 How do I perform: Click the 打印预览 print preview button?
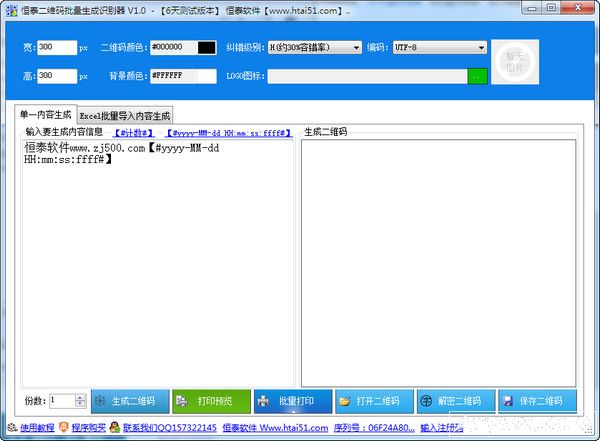(x=212, y=401)
